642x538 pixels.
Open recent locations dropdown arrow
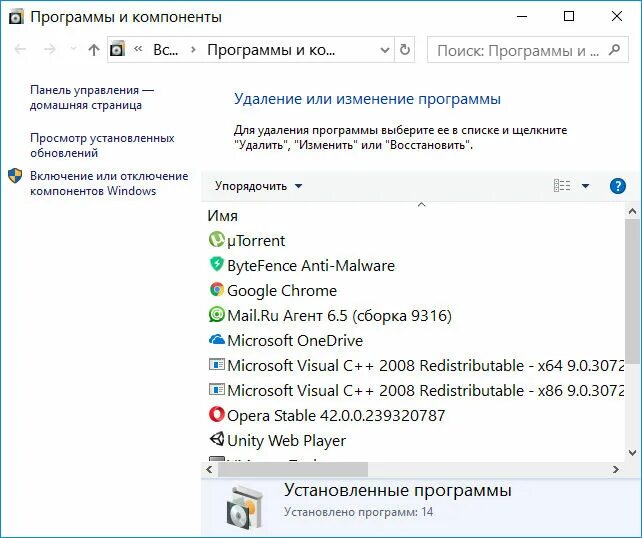tap(74, 49)
